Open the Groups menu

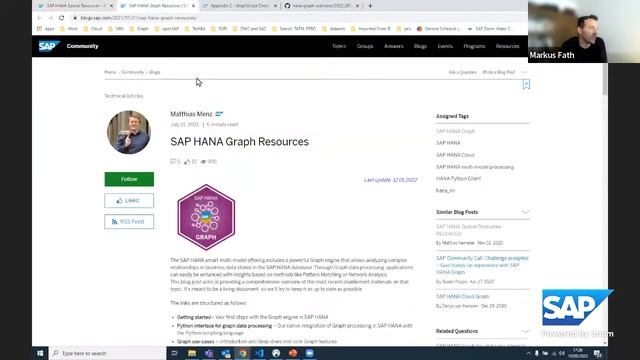[365, 46]
